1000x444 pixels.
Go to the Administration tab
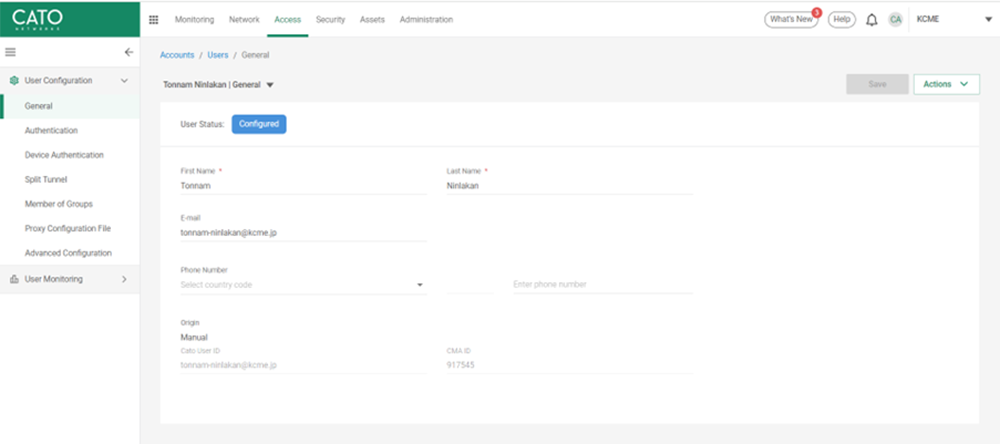[x=426, y=20]
